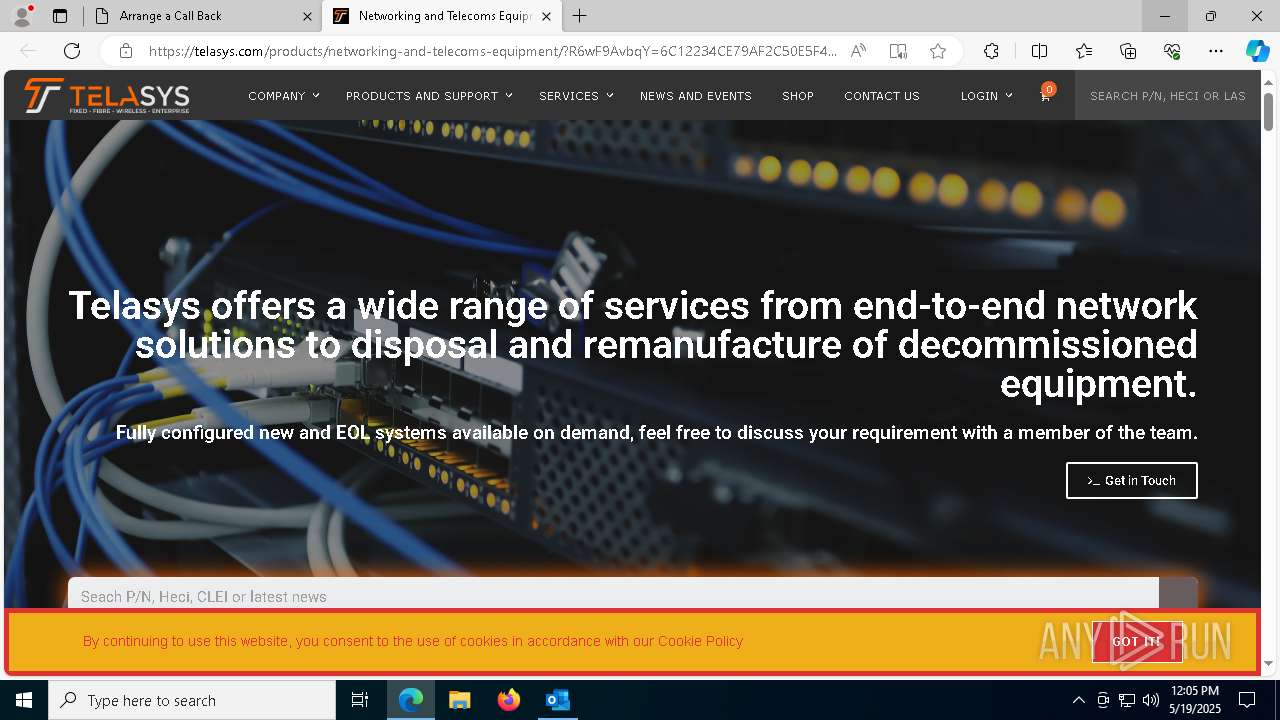Open News and Events page
The image size is (1280, 720).
point(696,96)
